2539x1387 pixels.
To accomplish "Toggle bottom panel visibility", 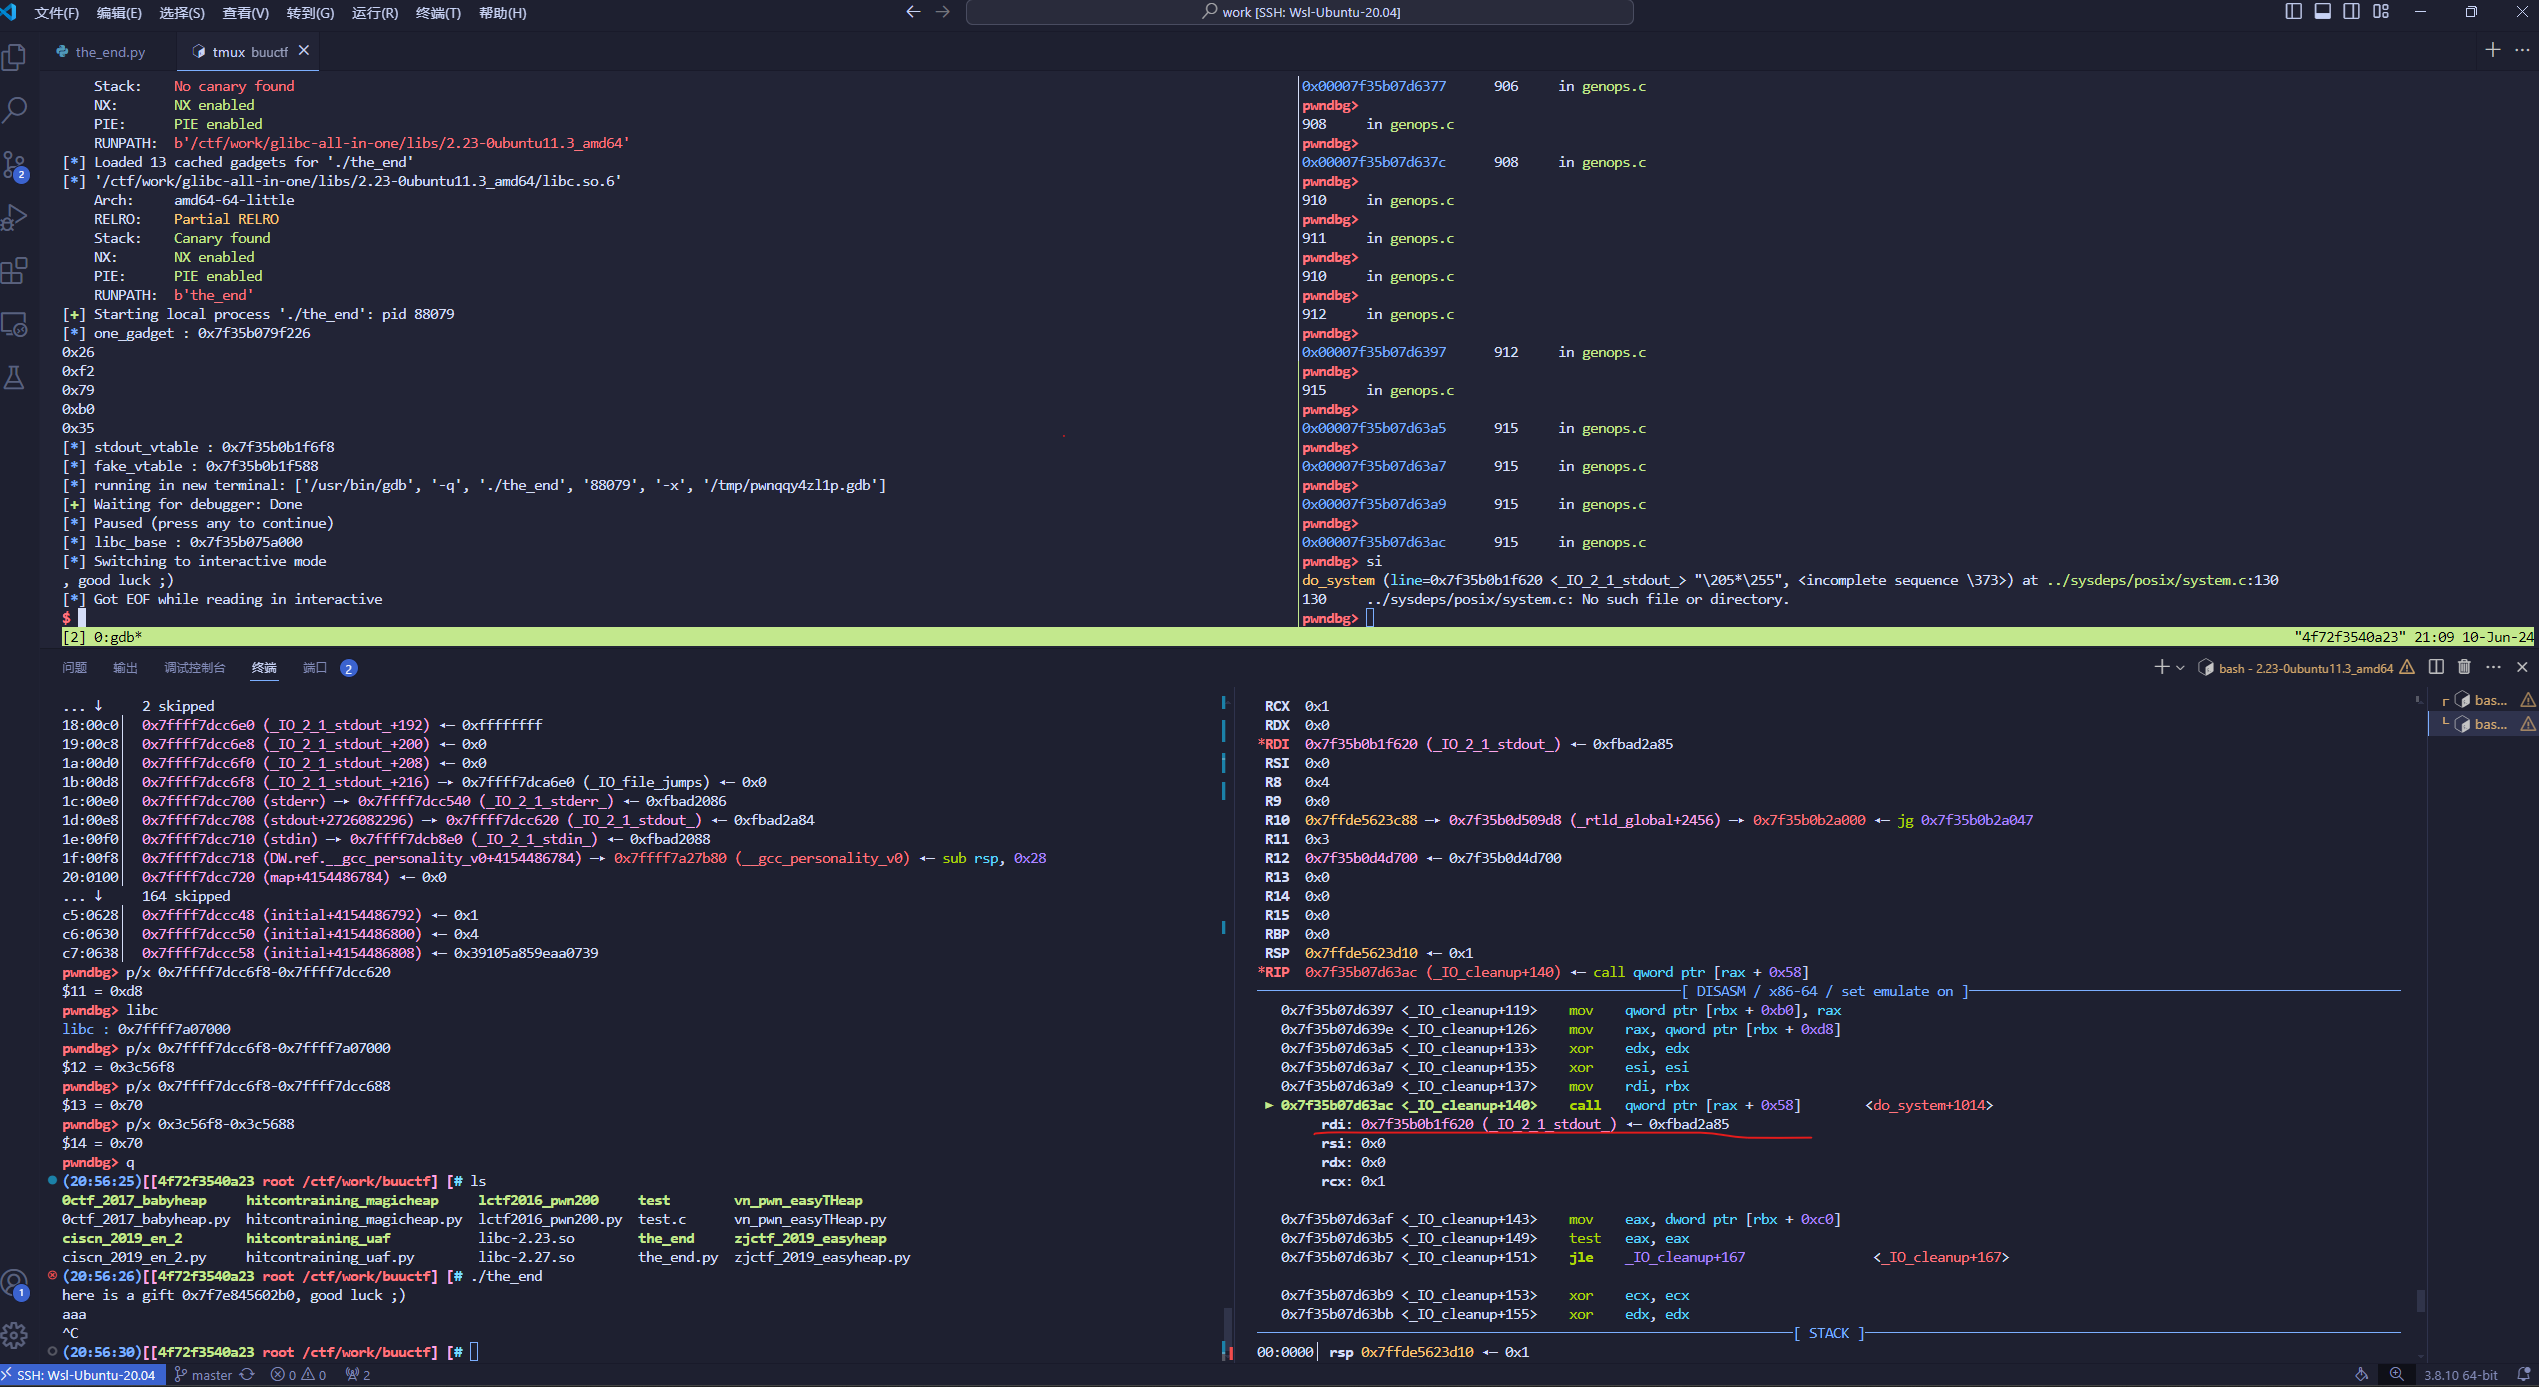I will 2323,12.
